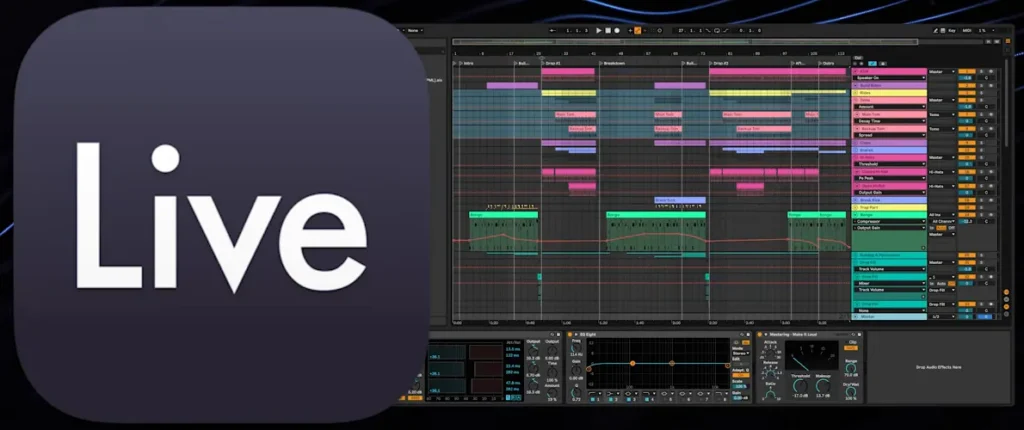Viewport: 1024px width, 430px height.
Task: Toggle Adaptive Q in EQ Eight
Action: [x=741, y=374]
